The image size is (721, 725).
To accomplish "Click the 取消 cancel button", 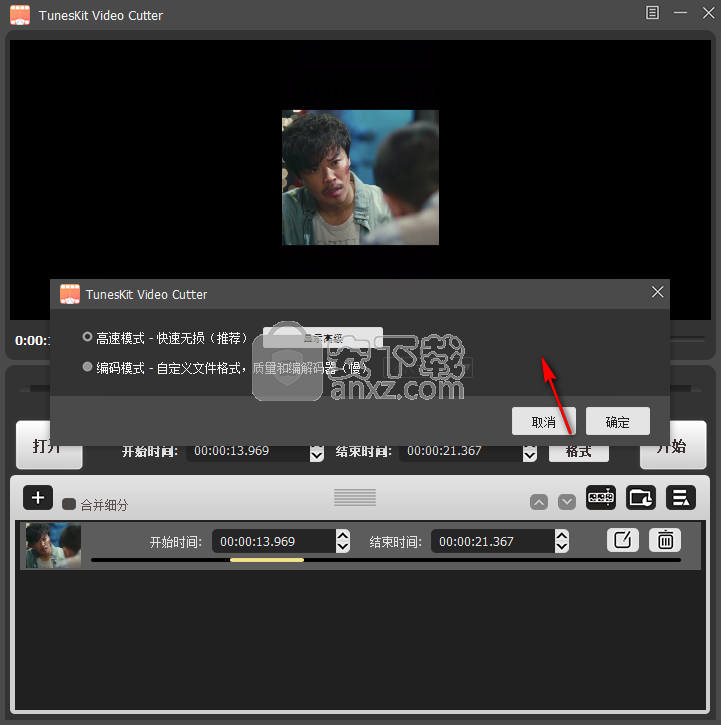I will [x=544, y=421].
